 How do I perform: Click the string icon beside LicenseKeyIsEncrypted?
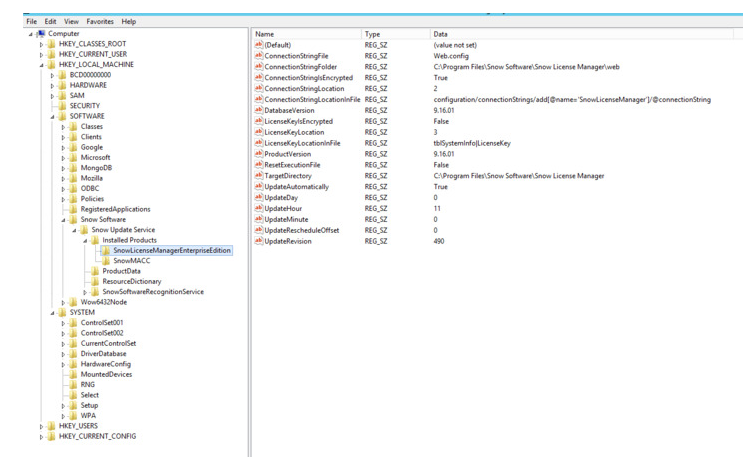259,122
